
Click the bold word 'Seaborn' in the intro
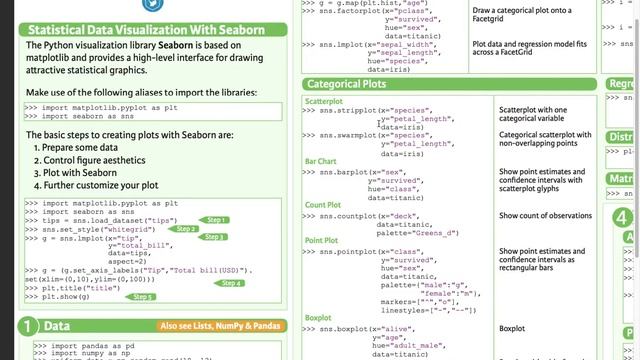pos(175,45)
